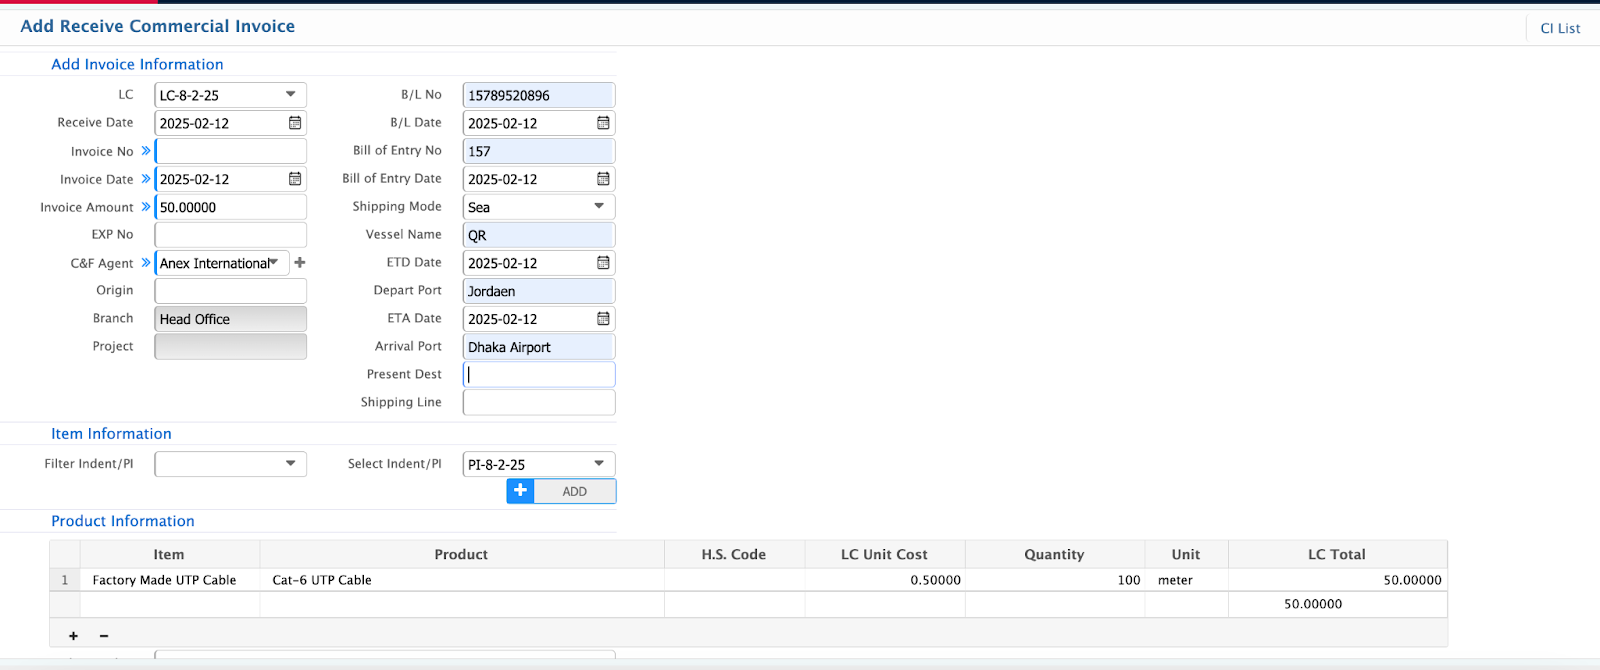
Task: Open C&F Agent dropdown Anex International
Action: (222, 263)
